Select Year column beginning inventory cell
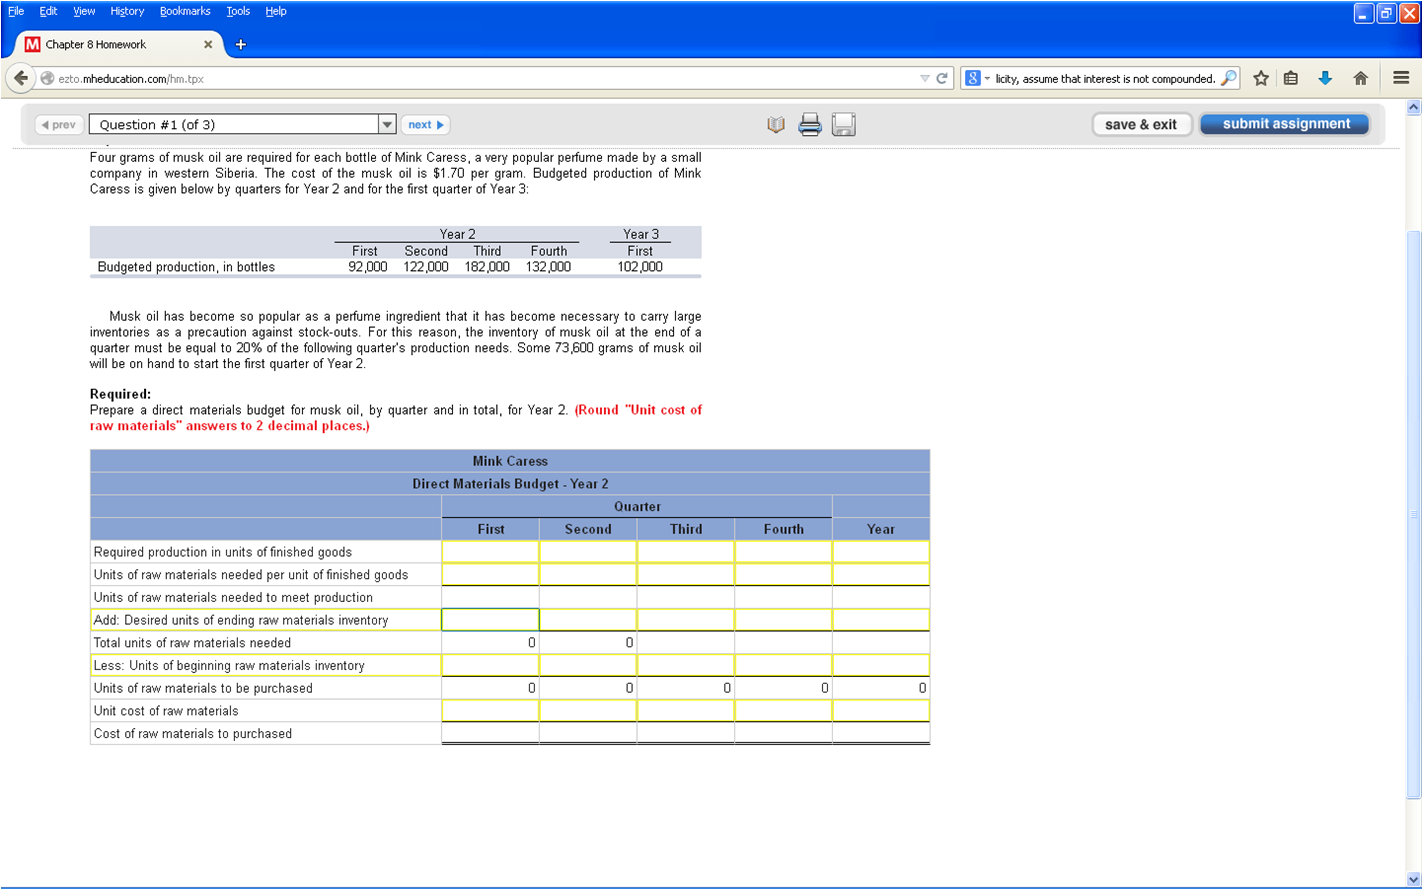This screenshot has height=890, width=1423. click(x=881, y=665)
